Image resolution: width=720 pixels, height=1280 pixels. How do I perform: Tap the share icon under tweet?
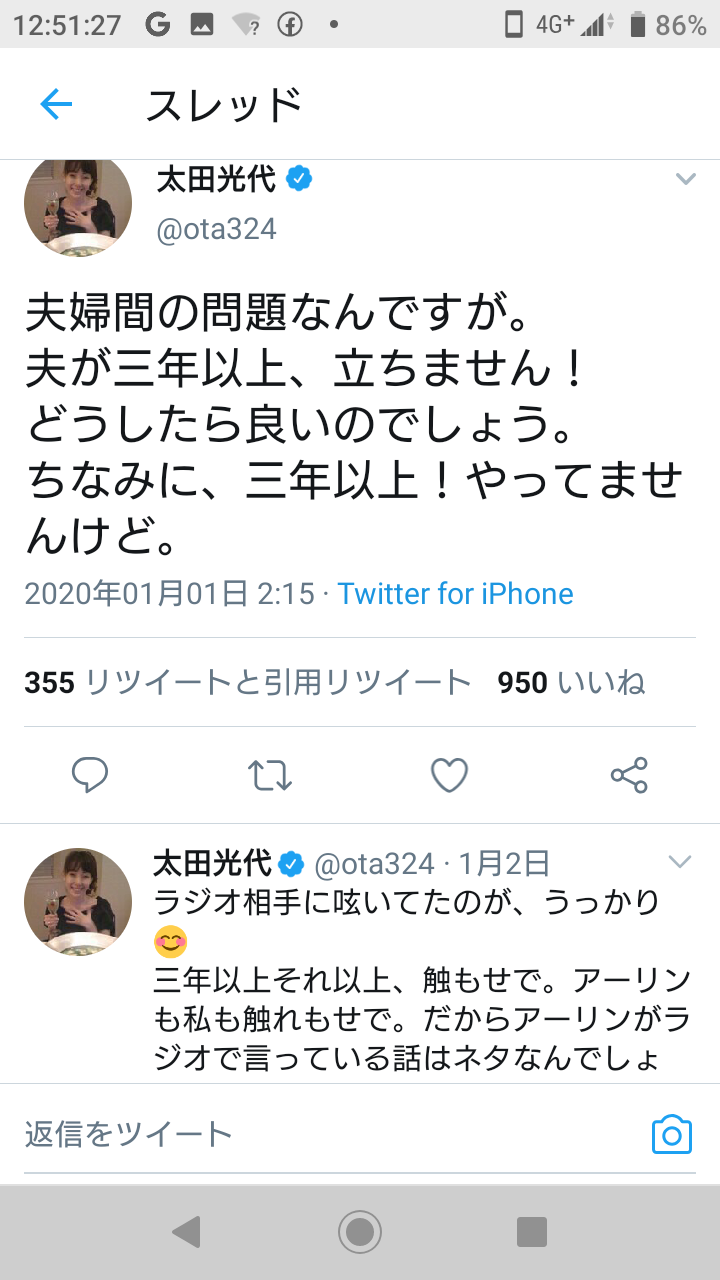tap(629, 775)
